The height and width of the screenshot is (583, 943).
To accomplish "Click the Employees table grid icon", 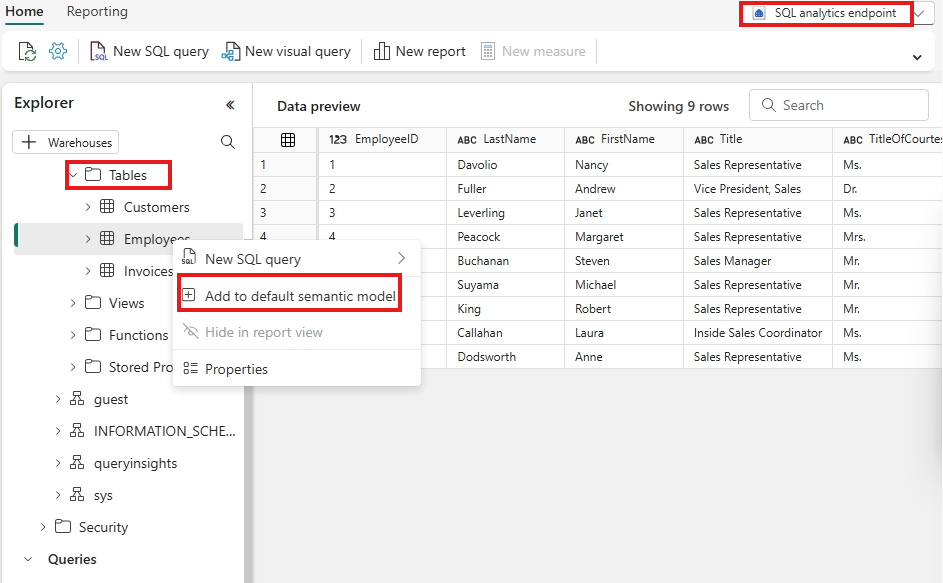I will pyautogui.click(x=107, y=238).
